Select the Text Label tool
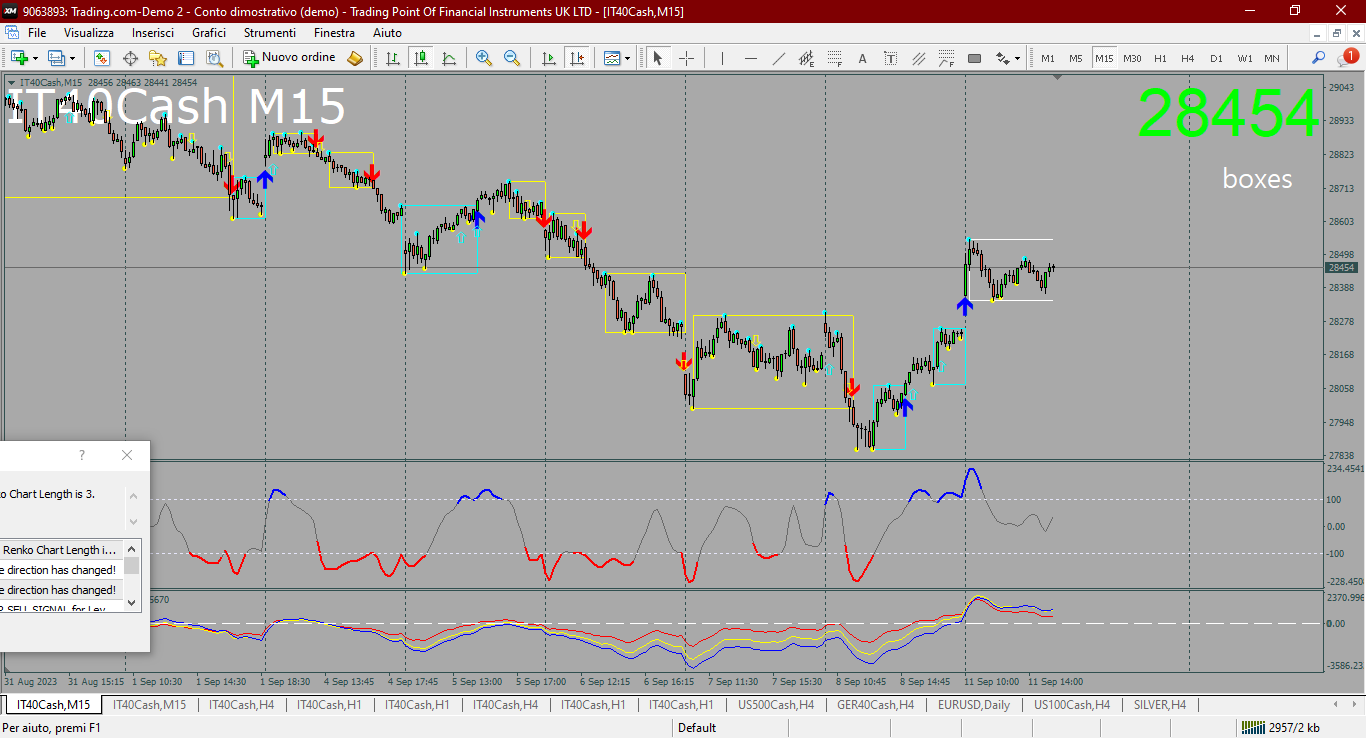This screenshot has width=1366, height=738. [890, 58]
